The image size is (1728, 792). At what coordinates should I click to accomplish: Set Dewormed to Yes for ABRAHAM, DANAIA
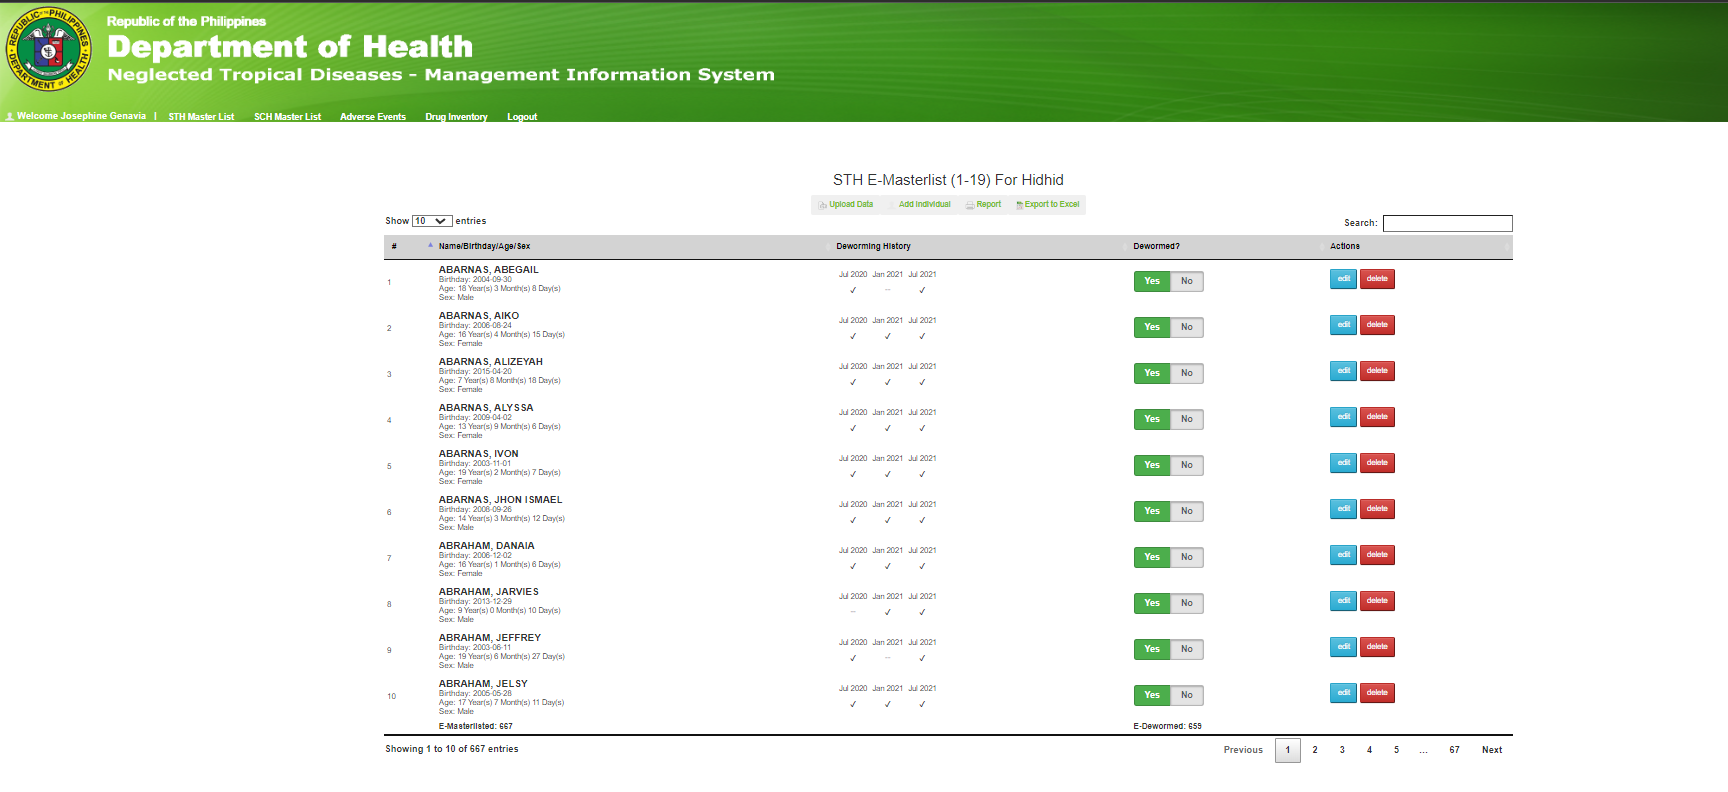click(x=1152, y=557)
